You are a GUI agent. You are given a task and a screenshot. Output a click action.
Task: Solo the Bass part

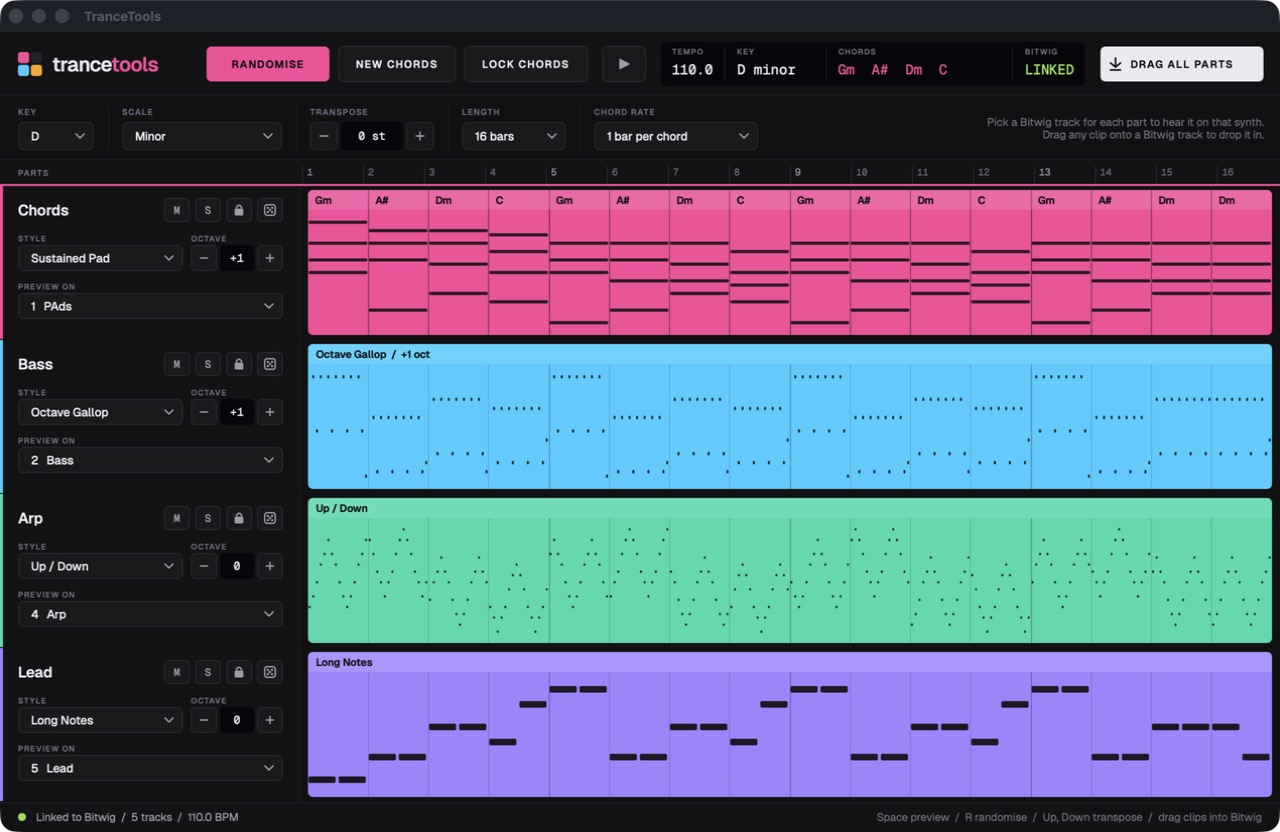click(x=207, y=364)
